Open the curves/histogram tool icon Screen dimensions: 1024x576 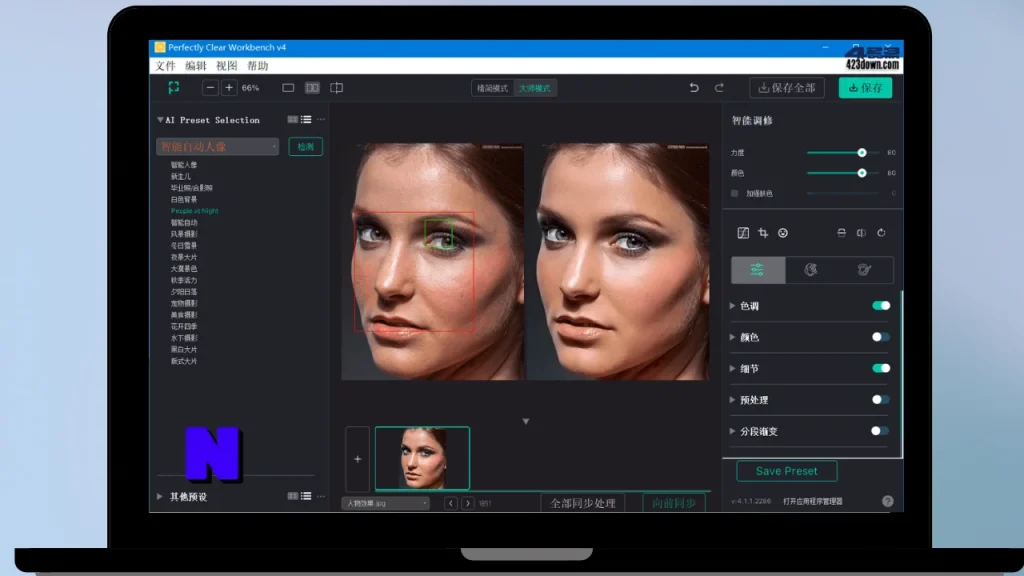click(743, 233)
